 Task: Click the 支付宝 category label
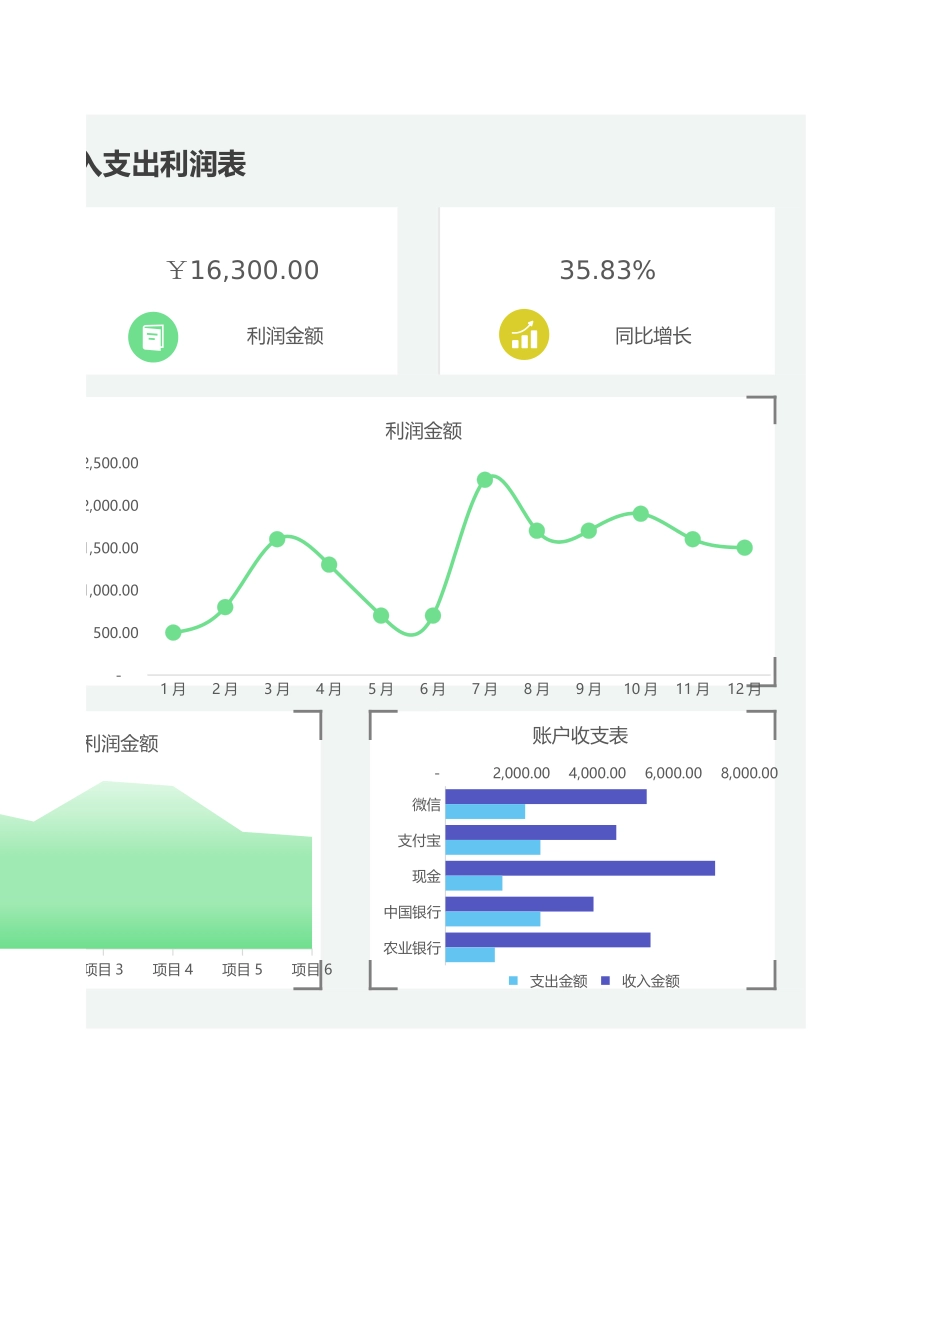point(418,841)
